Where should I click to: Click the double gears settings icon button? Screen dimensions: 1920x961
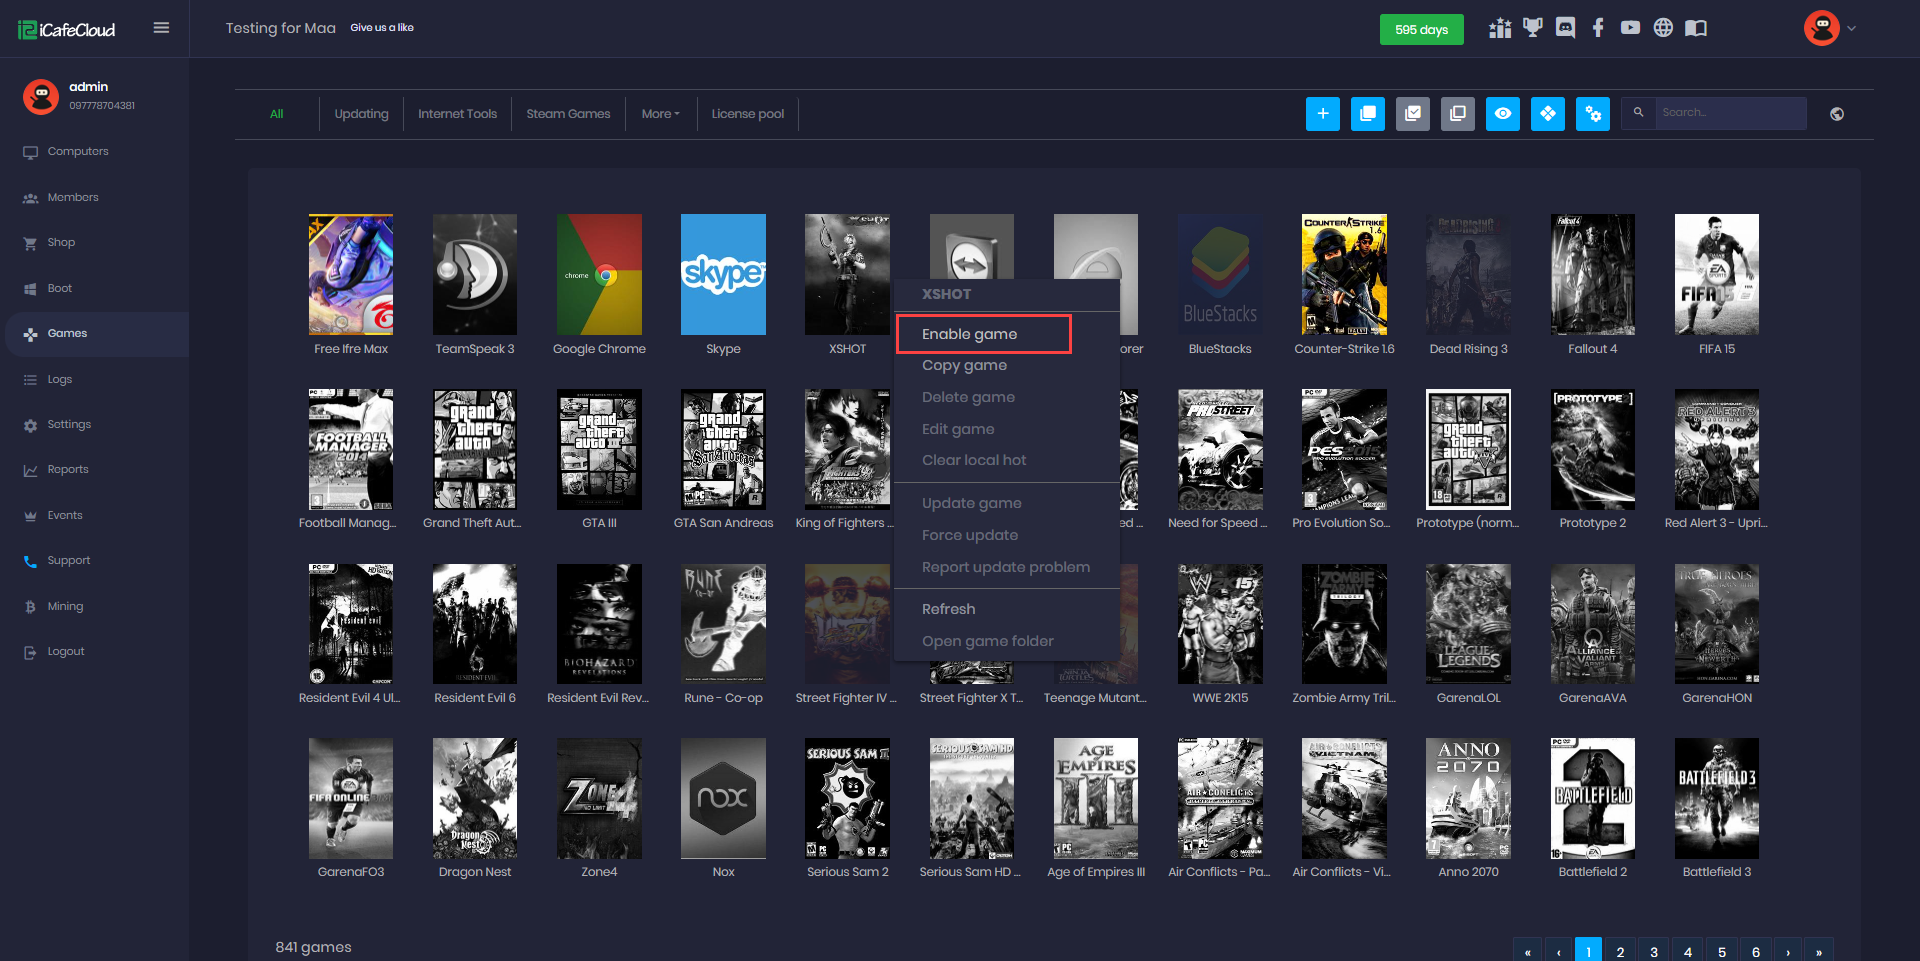point(1592,114)
